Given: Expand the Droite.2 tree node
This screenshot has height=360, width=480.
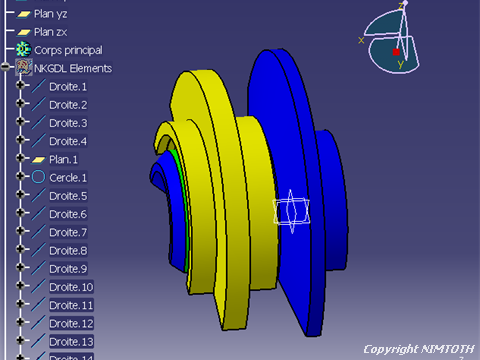Looking at the screenshot, I should (x=20, y=103).
